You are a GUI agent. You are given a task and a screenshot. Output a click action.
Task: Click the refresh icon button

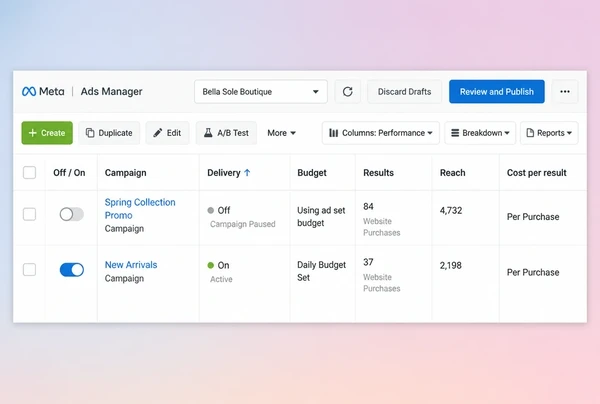(347, 91)
